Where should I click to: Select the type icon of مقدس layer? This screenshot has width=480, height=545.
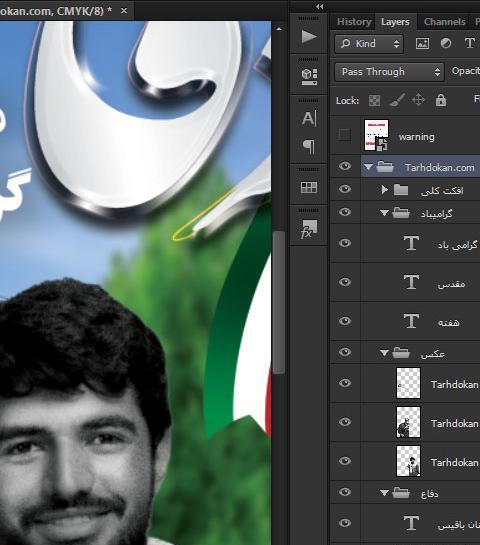click(411, 282)
